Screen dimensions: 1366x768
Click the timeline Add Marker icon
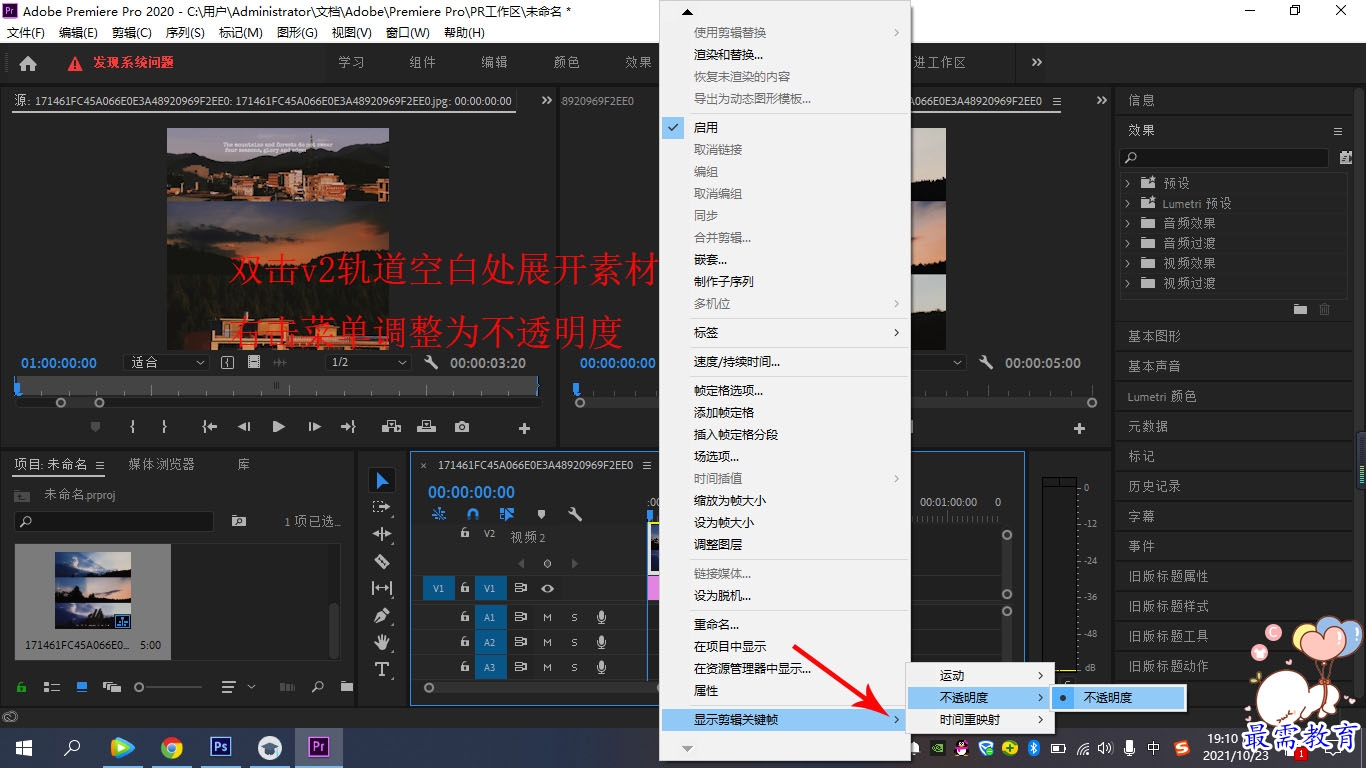pyautogui.click(x=541, y=515)
